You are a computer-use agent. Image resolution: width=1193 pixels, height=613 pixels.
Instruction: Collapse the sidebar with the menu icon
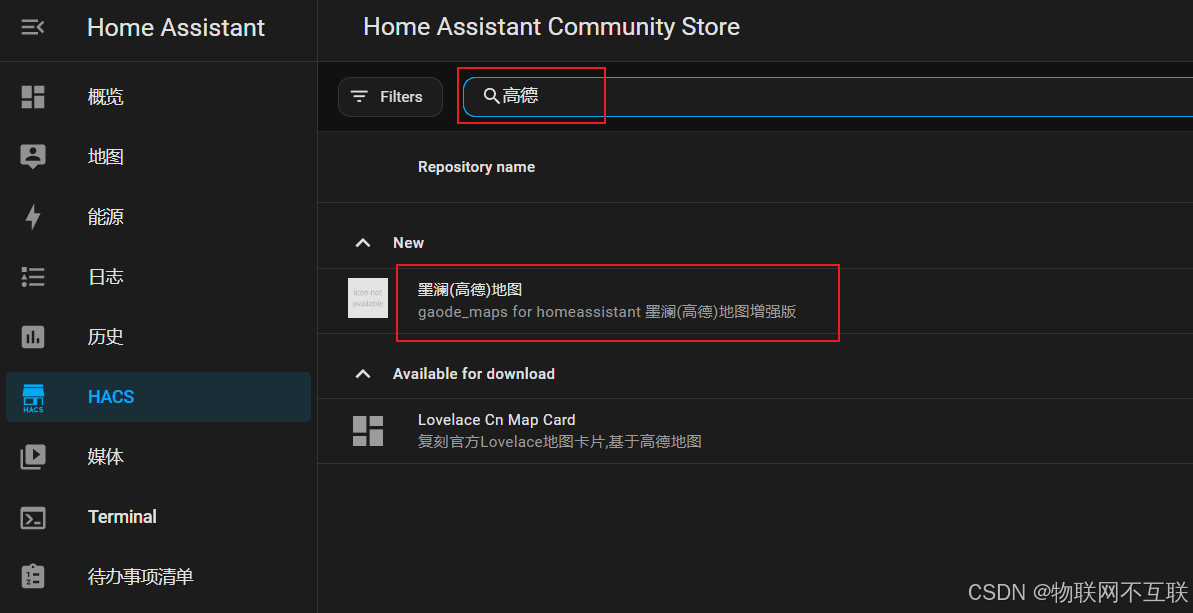[x=33, y=28]
